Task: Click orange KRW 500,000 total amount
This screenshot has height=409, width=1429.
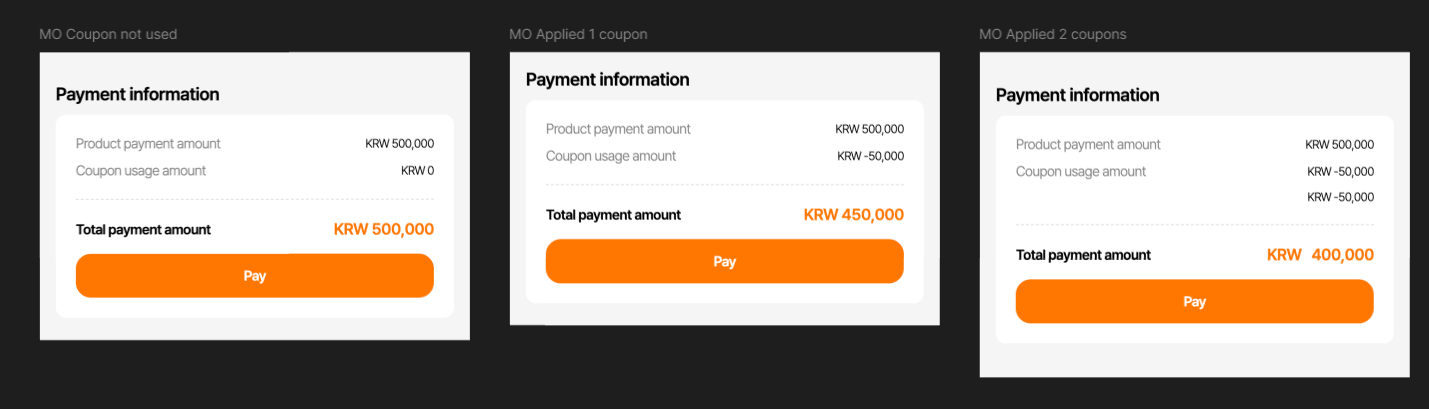Action: 383,230
